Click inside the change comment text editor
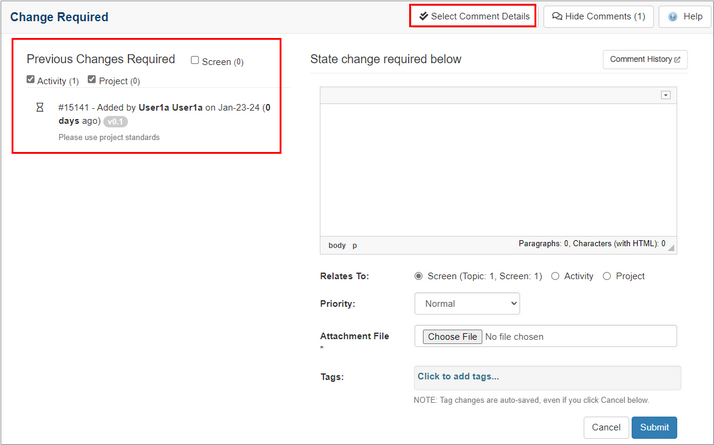Viewport: 714px width, 445px height. (497, 165)
